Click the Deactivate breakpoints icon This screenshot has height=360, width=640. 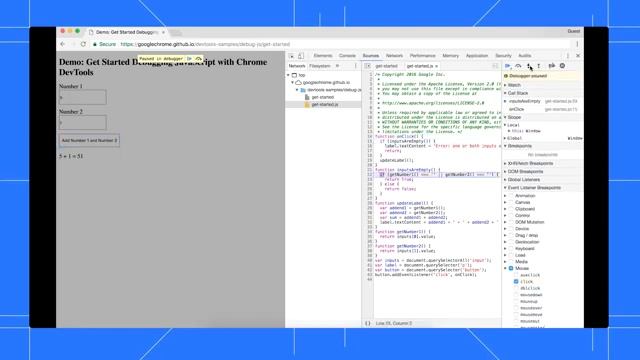[x=552, y=66]
